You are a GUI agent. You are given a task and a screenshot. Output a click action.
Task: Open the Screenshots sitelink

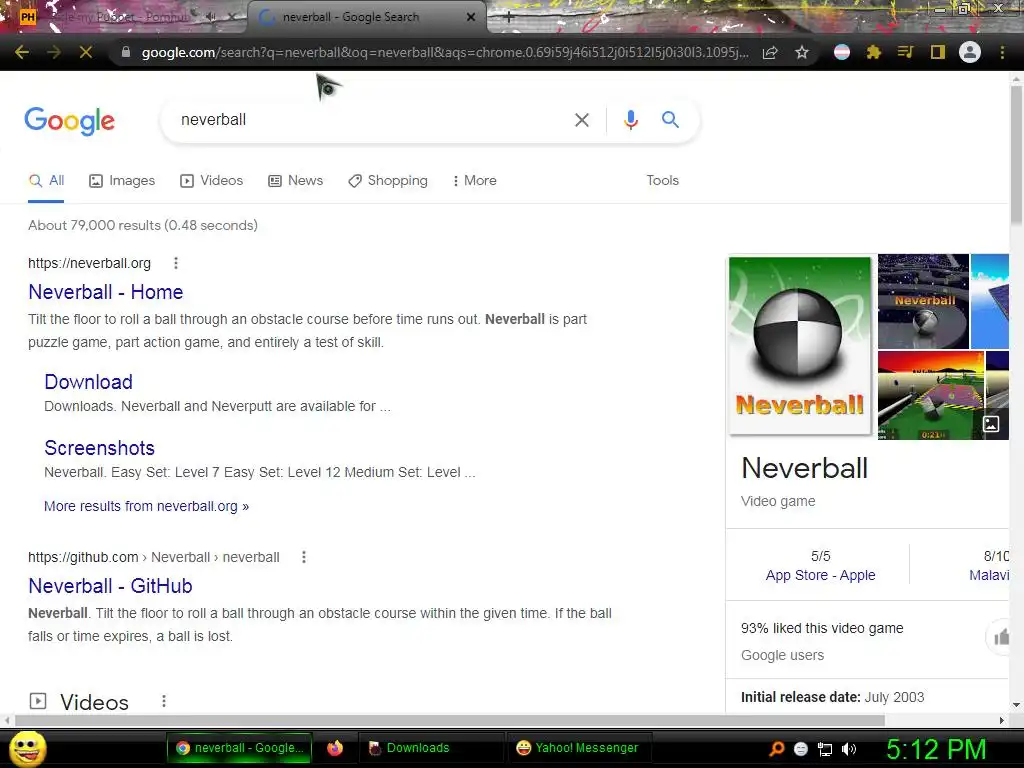pos(99,448)
